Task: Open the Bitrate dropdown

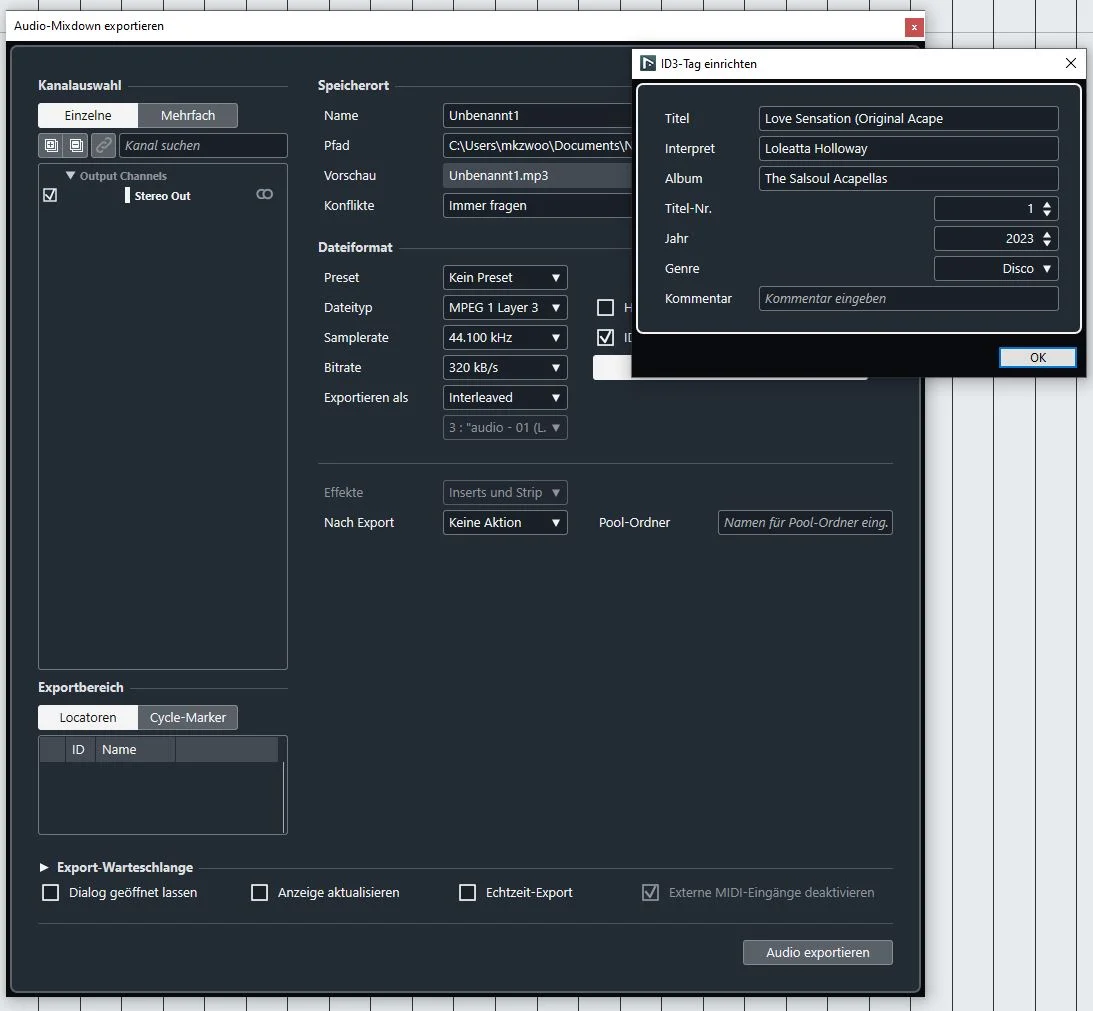Action: point(505,367)
